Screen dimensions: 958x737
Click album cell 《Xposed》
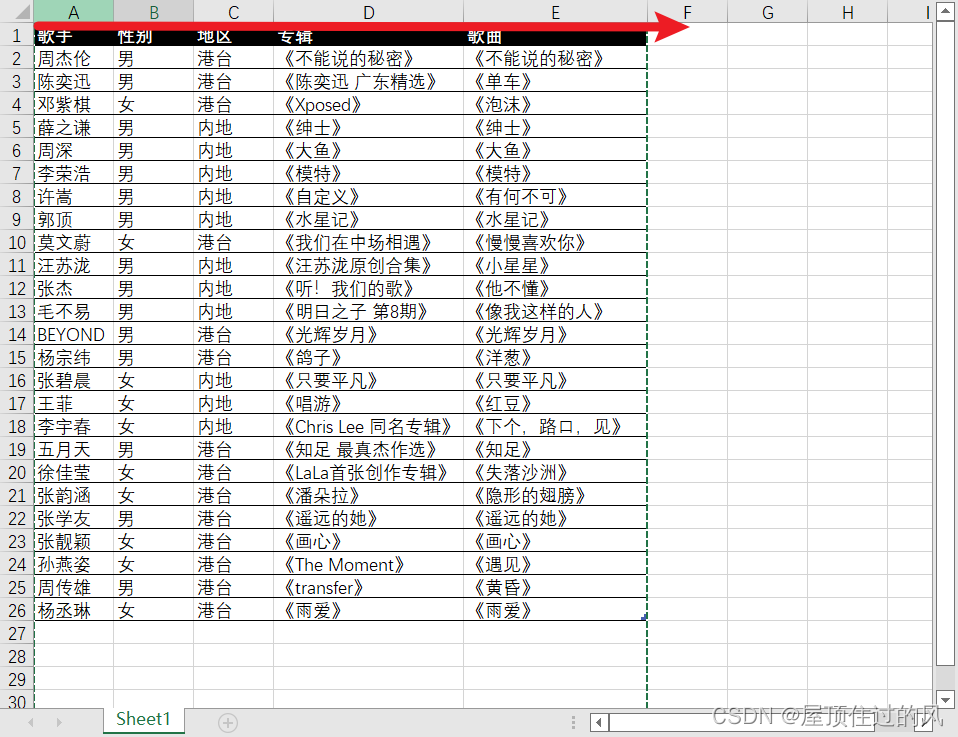tap(368, 104)
